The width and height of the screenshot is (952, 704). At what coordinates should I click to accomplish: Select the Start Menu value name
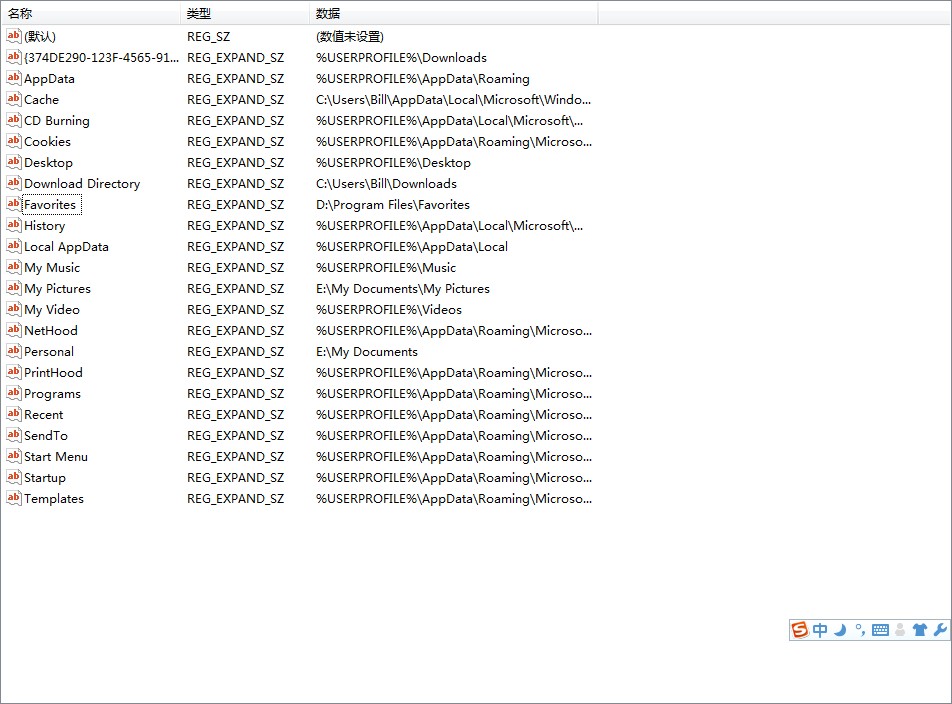click(x=56, y=456)
